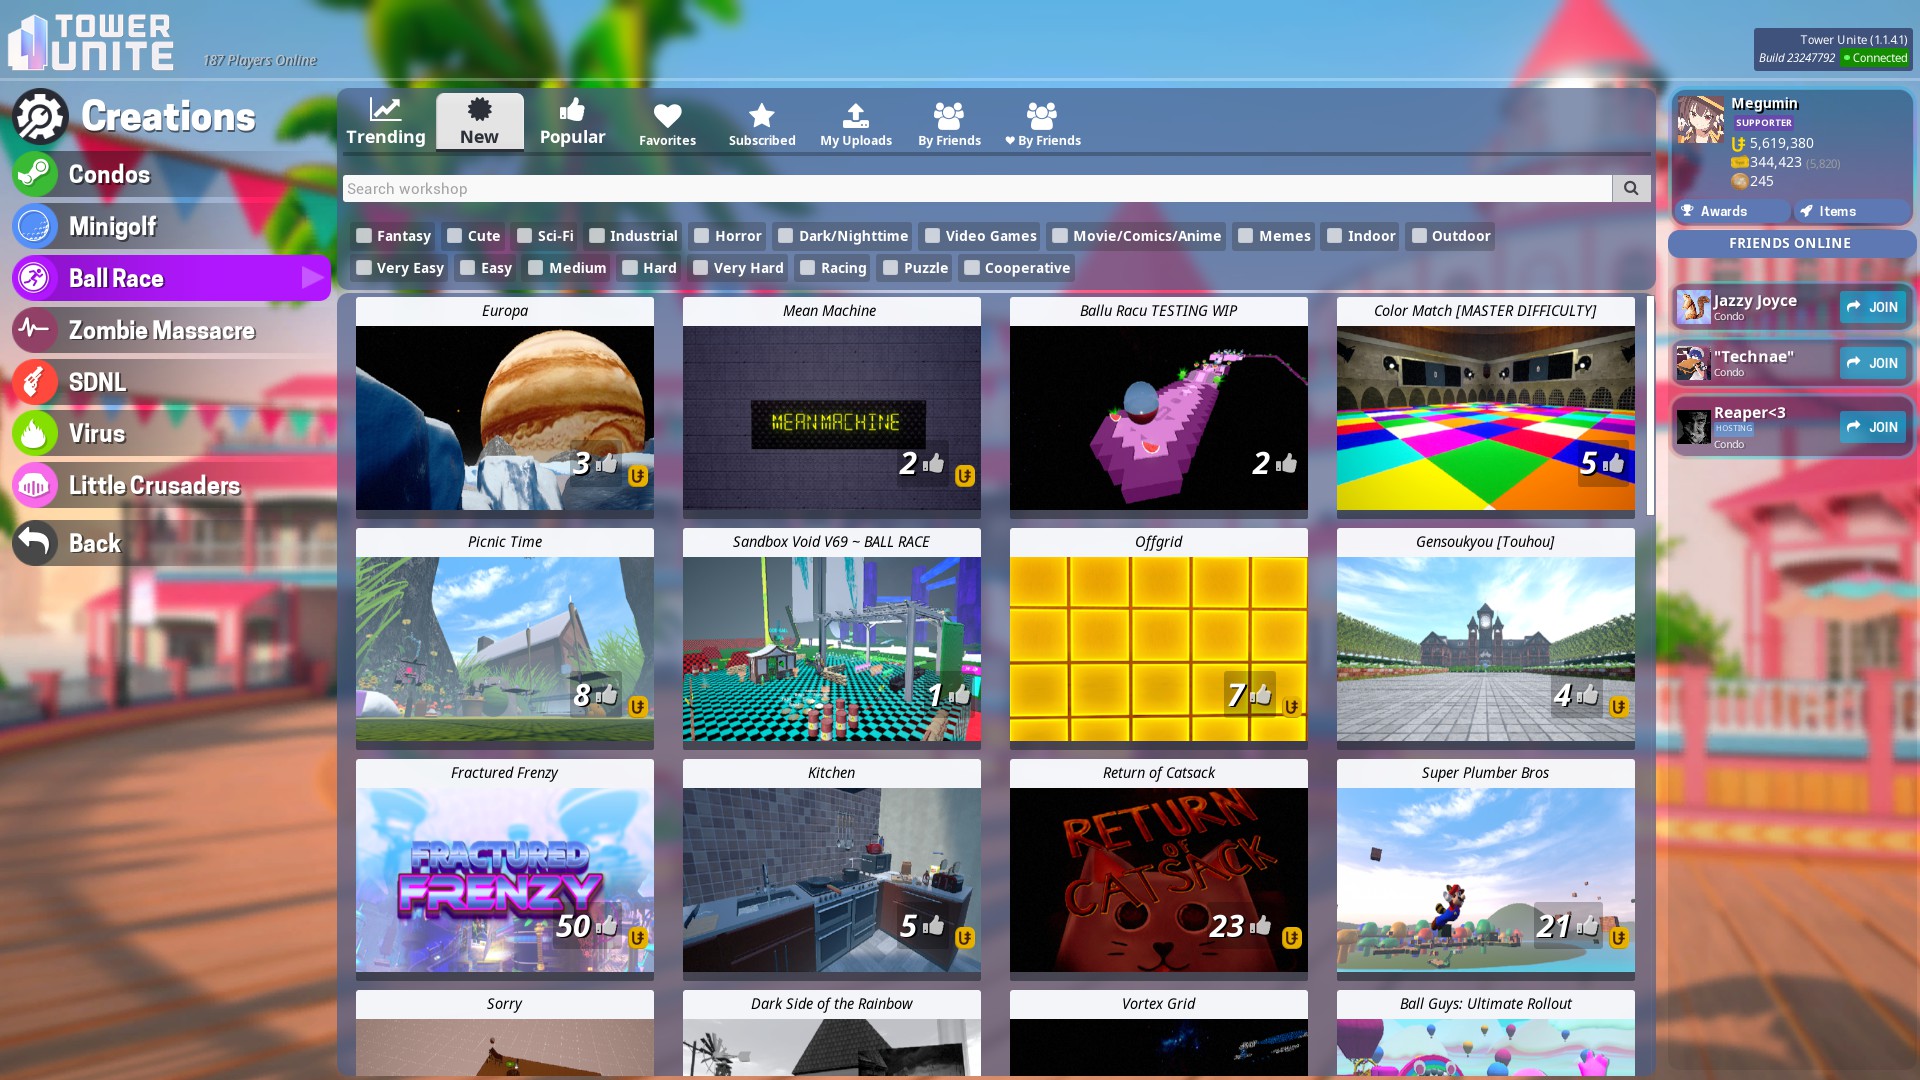Screen dimensions: 1920x1080
Task: Enable the Cooperative filter
Action: pos(972,268)
